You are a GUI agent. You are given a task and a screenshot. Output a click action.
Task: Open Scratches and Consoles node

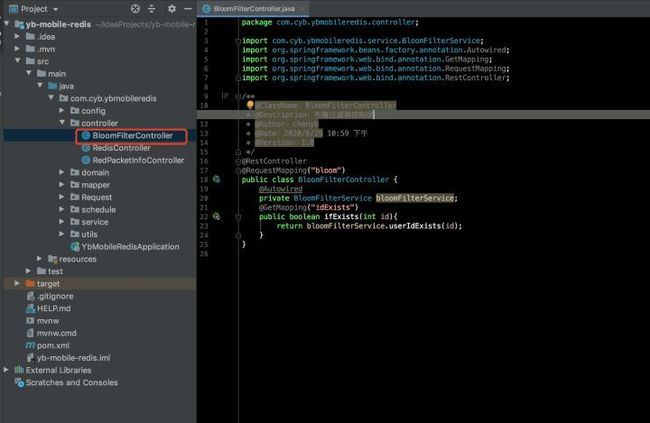(72, 382)
